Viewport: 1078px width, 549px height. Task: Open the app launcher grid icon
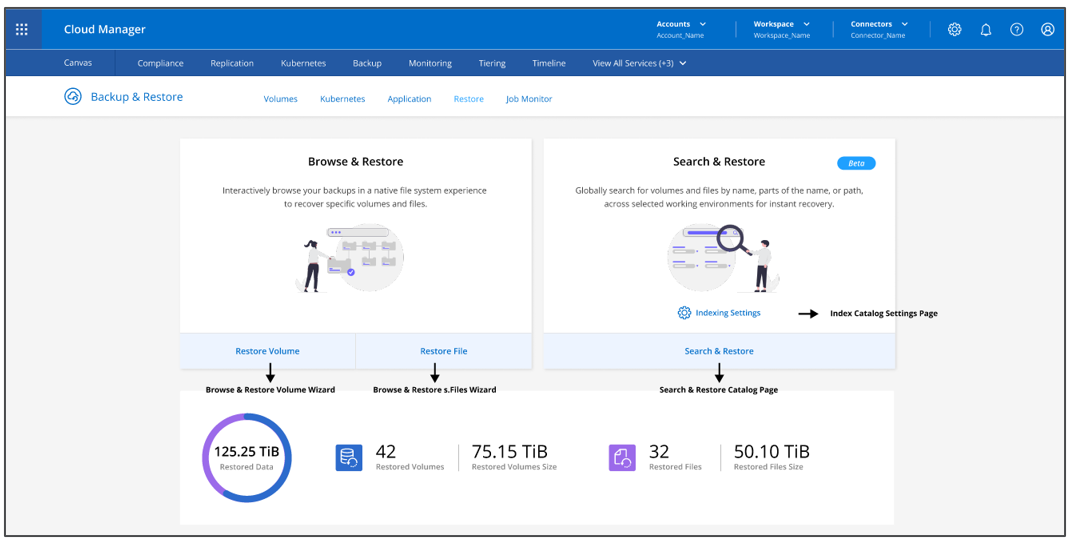coord(21,30)
